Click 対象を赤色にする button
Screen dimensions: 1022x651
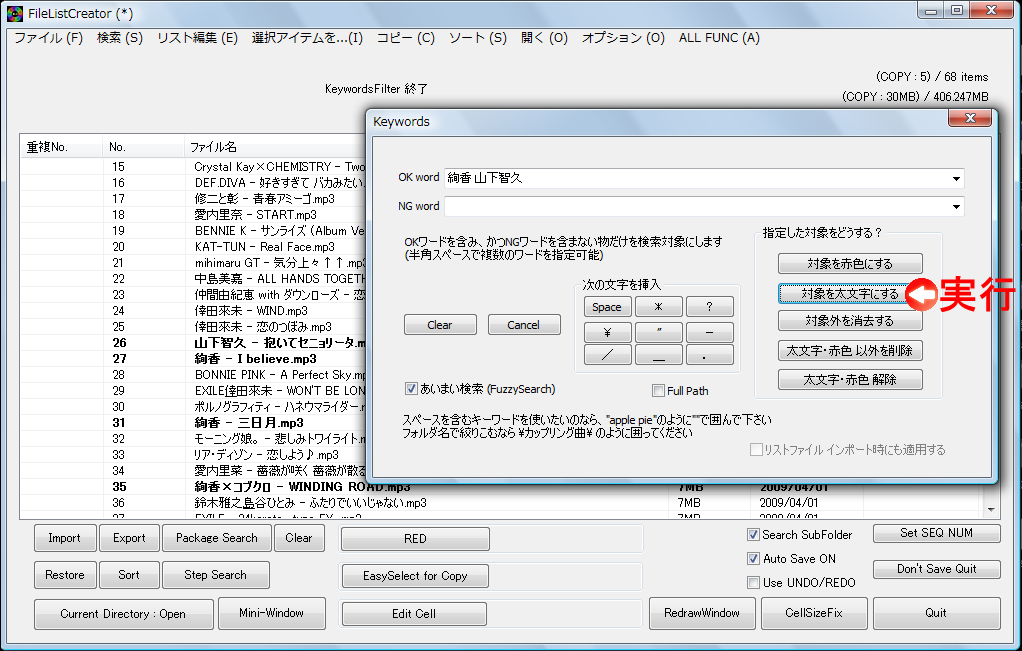click(x=849, y=263)
